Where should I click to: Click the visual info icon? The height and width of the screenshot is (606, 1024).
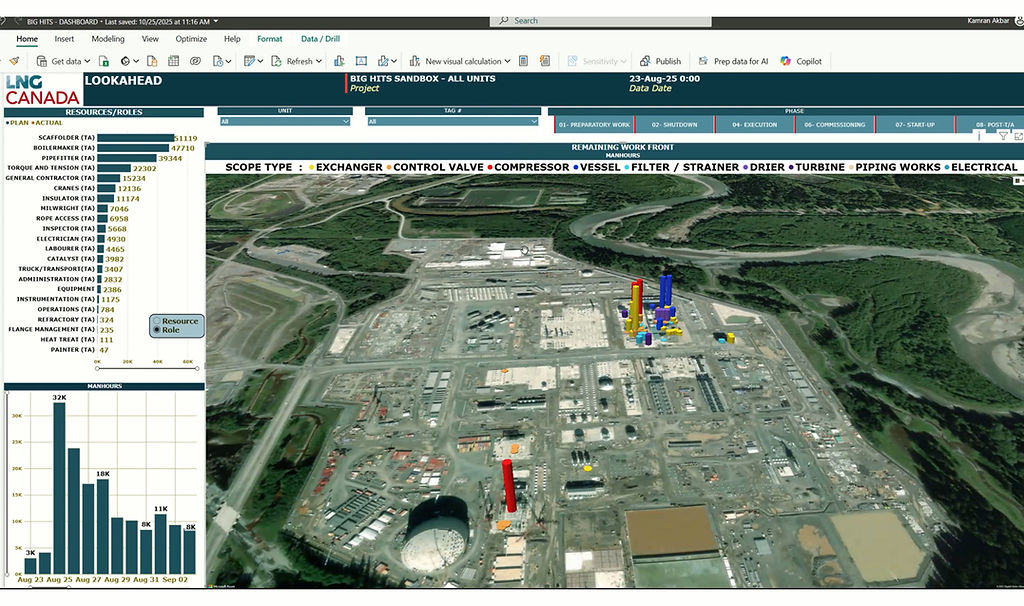tap(979, 136)
